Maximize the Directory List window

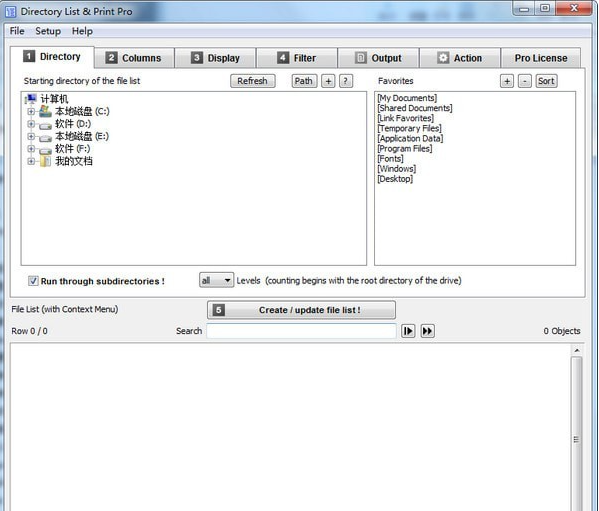tap(545, 9)
